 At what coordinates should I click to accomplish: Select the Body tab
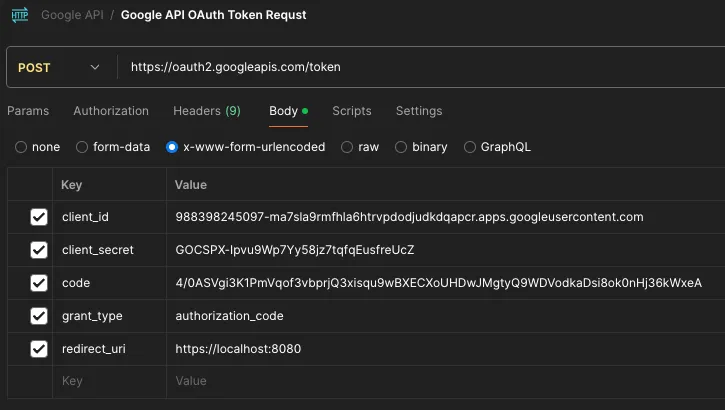pos(289,111)
